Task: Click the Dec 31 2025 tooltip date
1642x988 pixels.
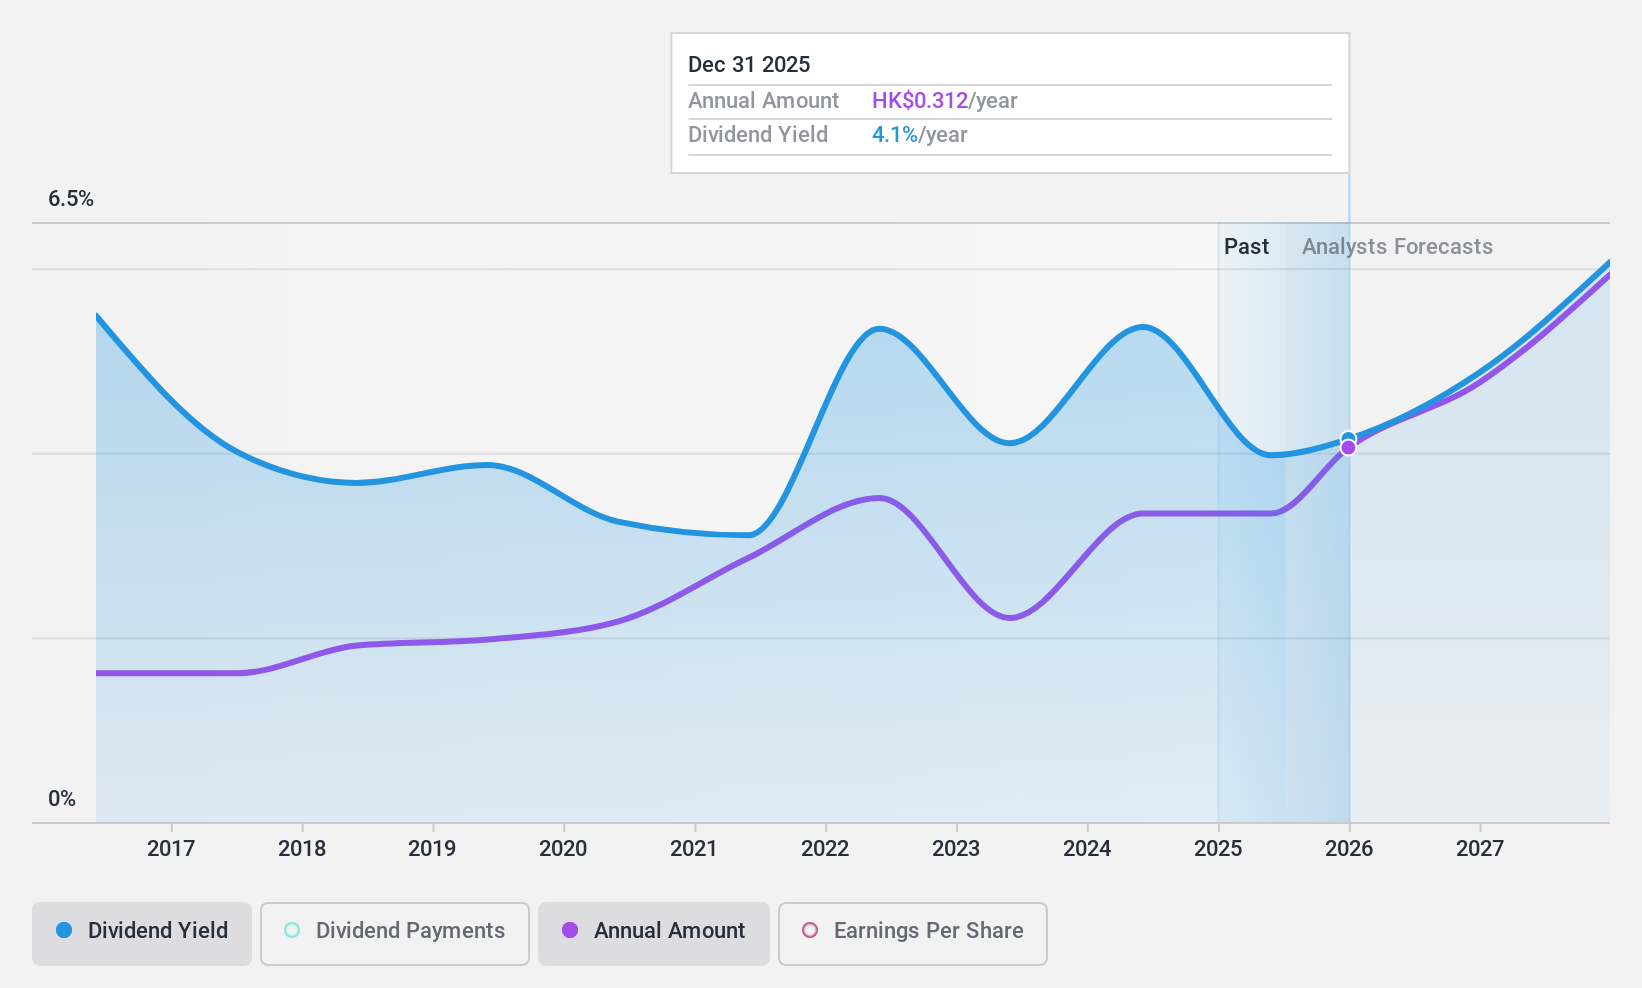Action: click(x=749, y=65)
